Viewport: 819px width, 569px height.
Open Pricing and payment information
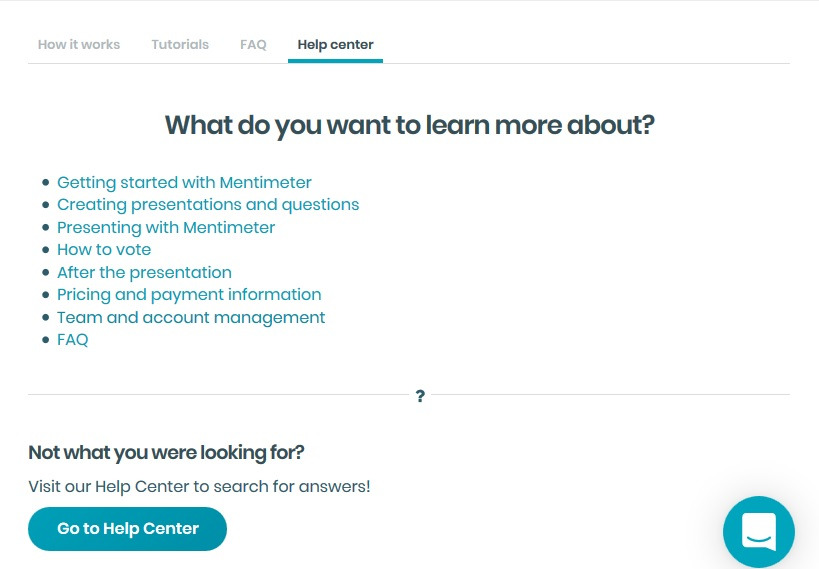[x=189, y=295]
